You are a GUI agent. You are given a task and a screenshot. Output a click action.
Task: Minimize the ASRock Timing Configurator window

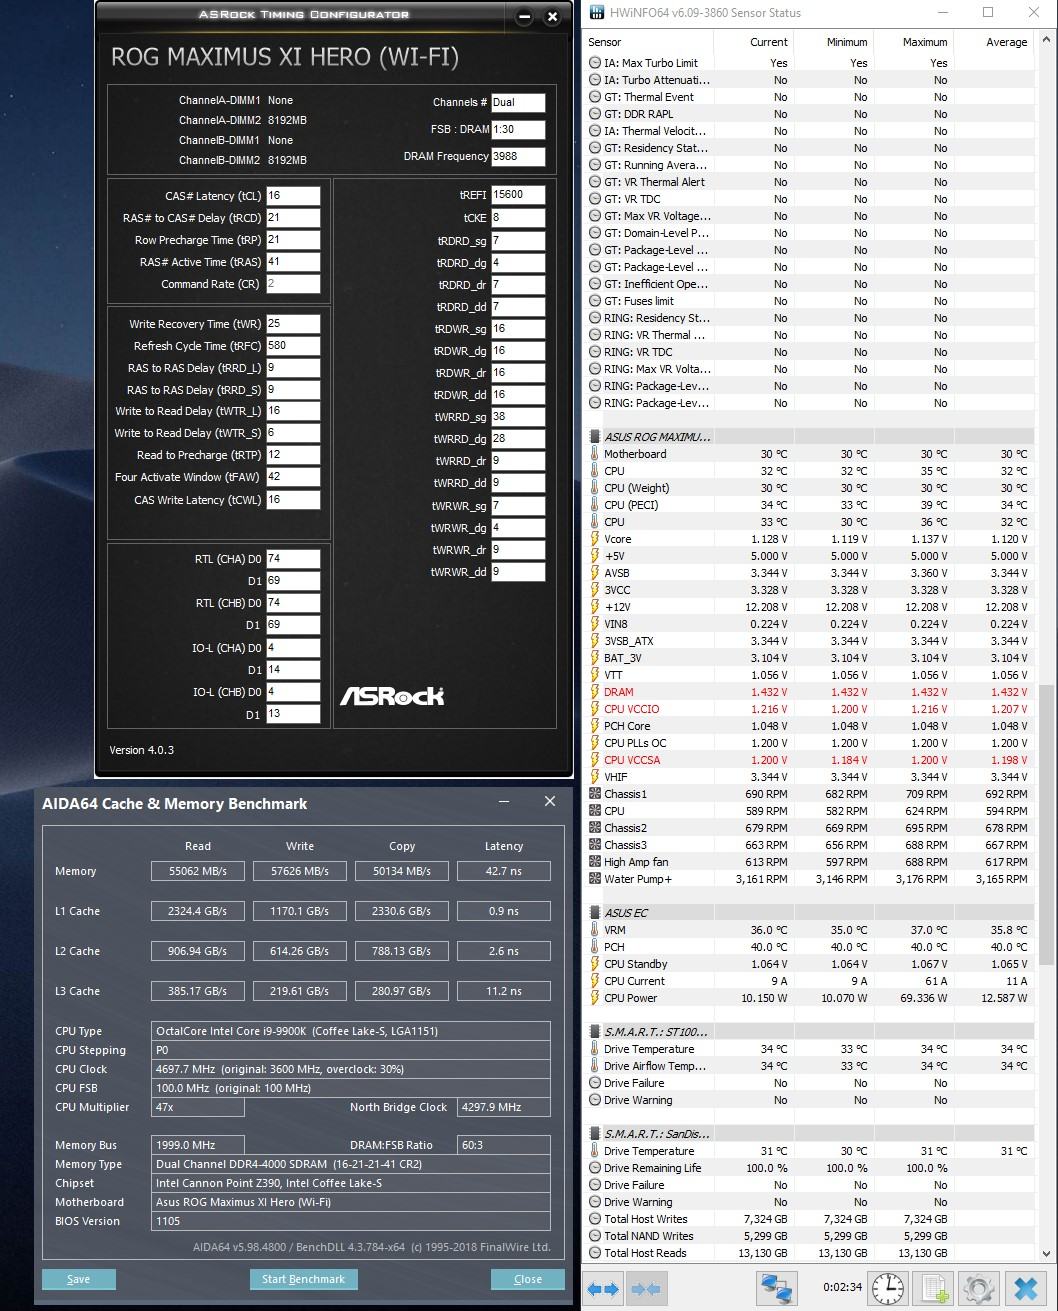(526, 17)
